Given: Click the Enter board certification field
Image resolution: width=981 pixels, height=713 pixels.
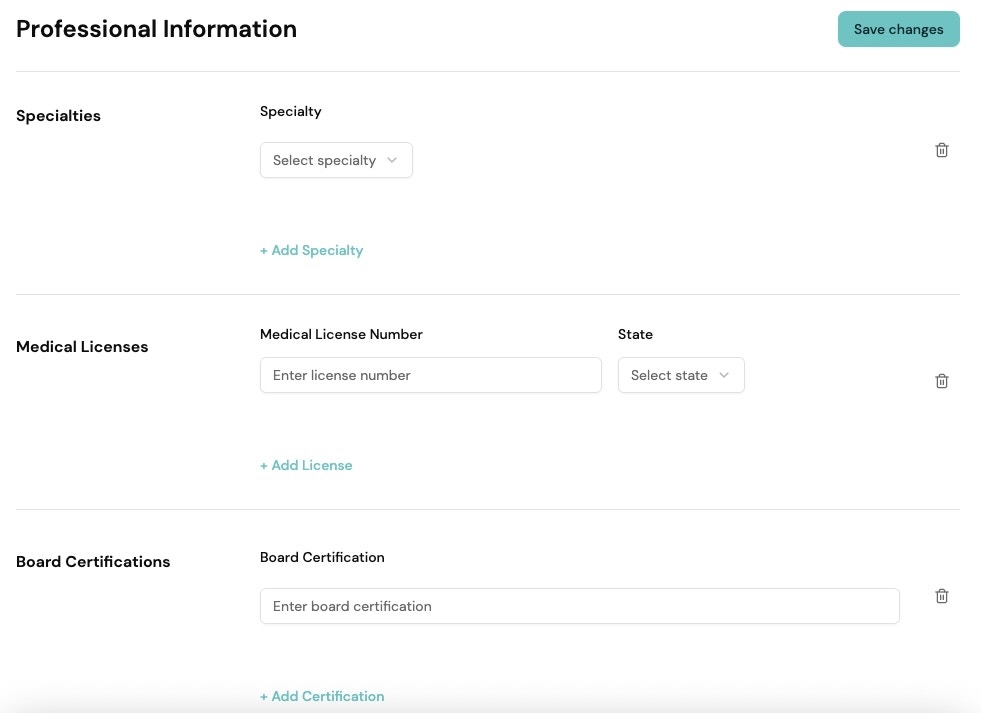Looking at the screenshot, I should [579, 606].
